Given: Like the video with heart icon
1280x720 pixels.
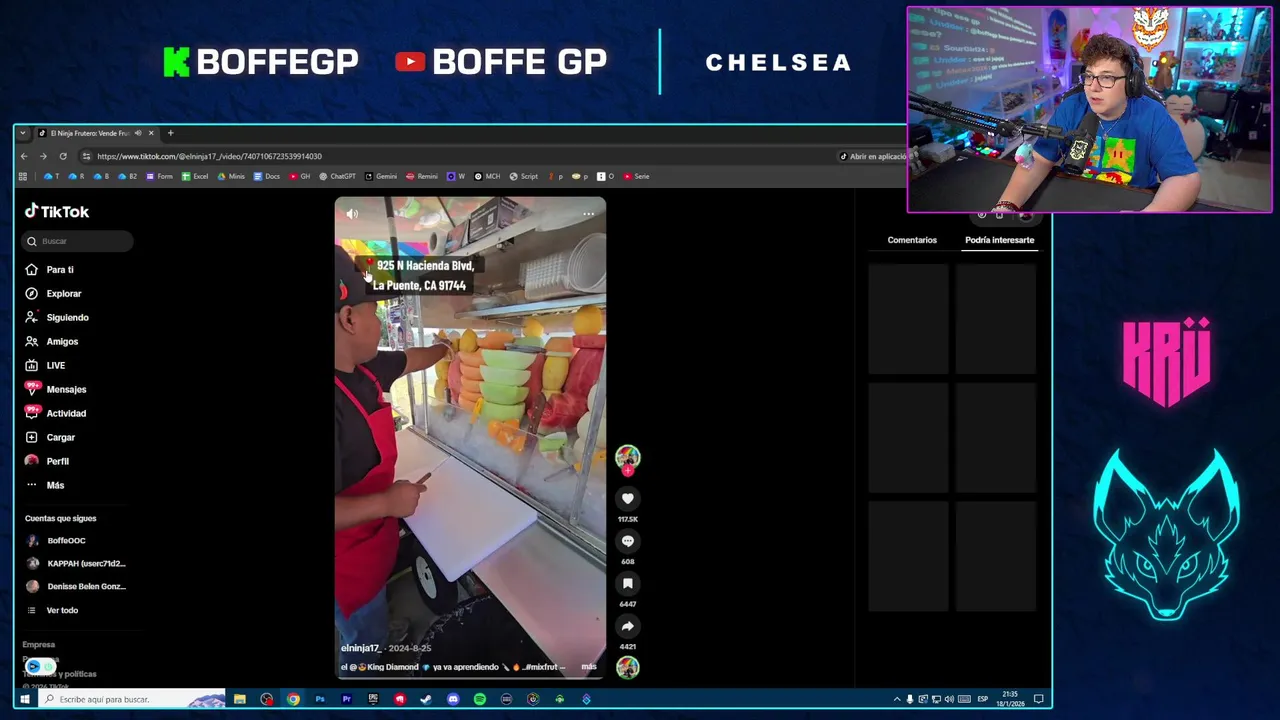Looking at the screenshot, I should pyautogui.click(x=627, y=498).
